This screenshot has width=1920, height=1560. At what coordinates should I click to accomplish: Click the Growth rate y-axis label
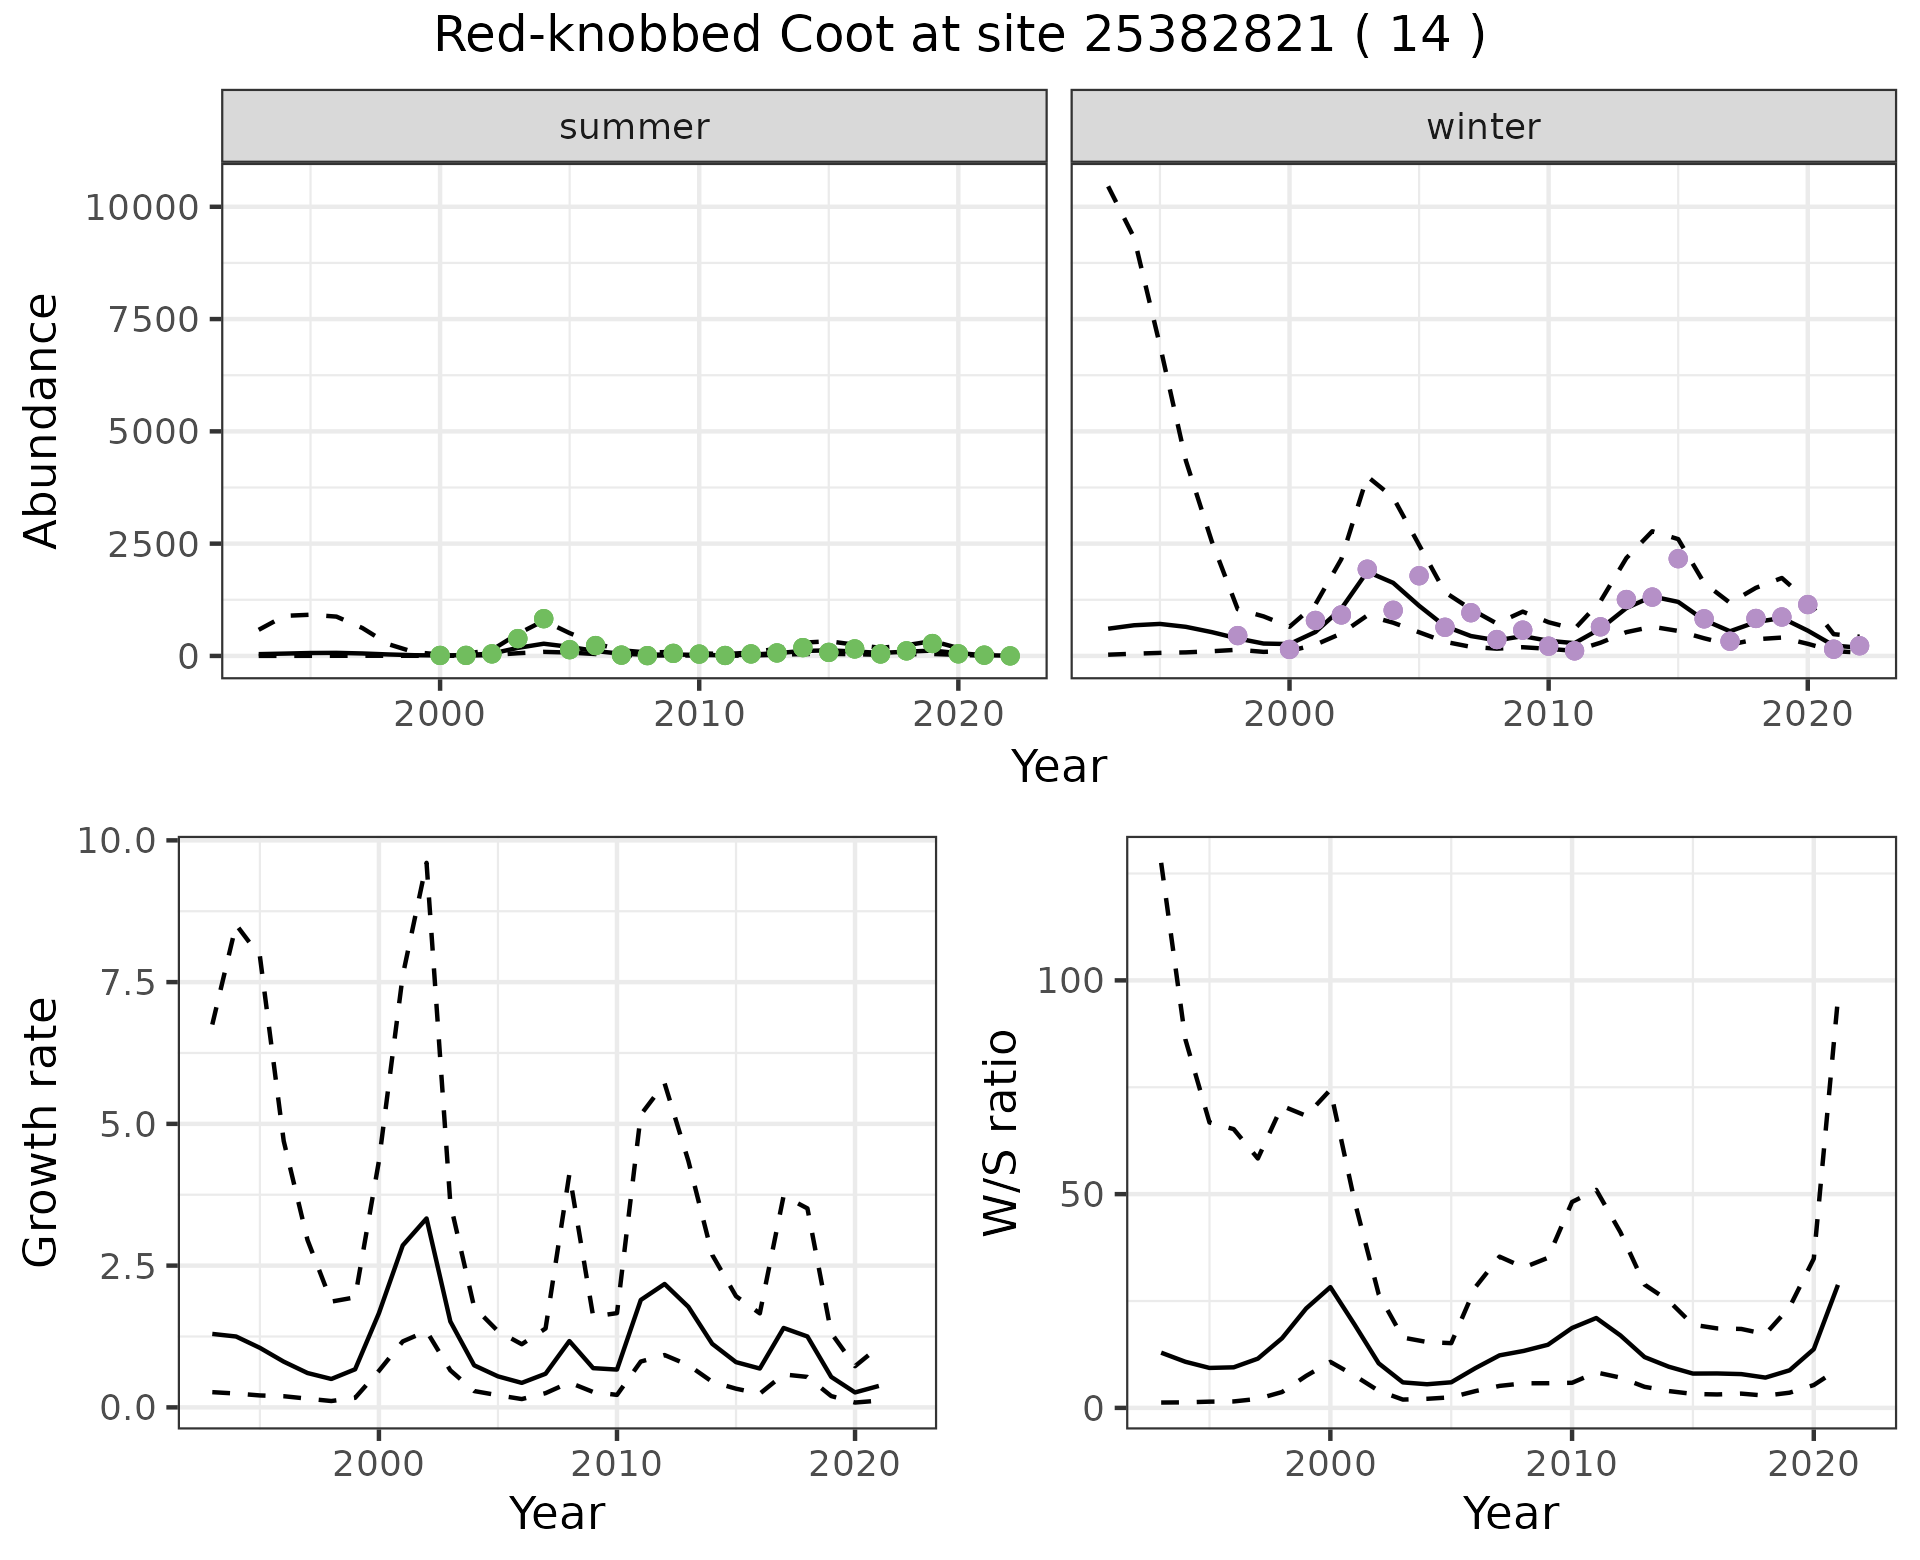click(42, 1133)
